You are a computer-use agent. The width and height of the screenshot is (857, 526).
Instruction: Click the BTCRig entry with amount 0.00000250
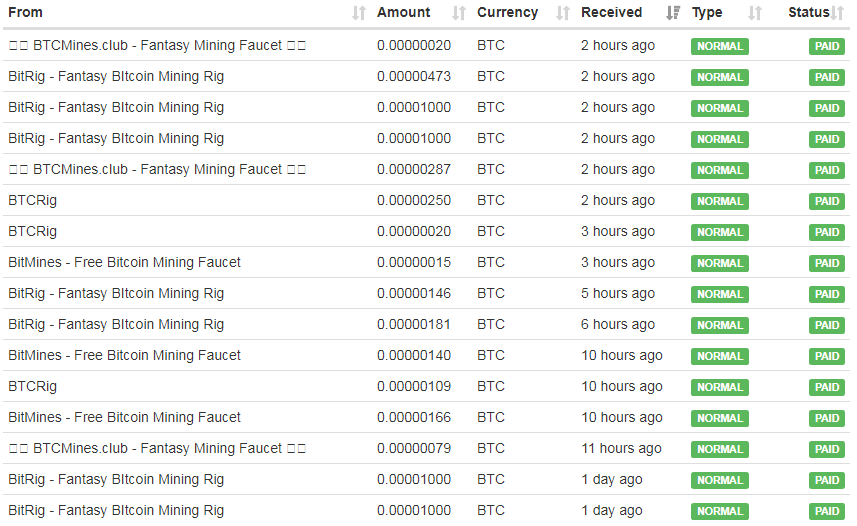[33, 200]
